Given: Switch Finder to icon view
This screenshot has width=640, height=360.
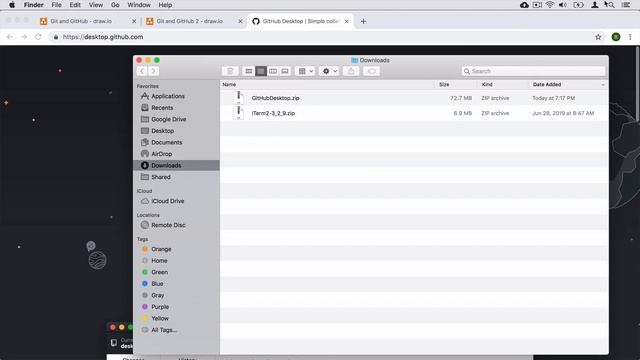Looking at the screenshot, I should [248, 71].
